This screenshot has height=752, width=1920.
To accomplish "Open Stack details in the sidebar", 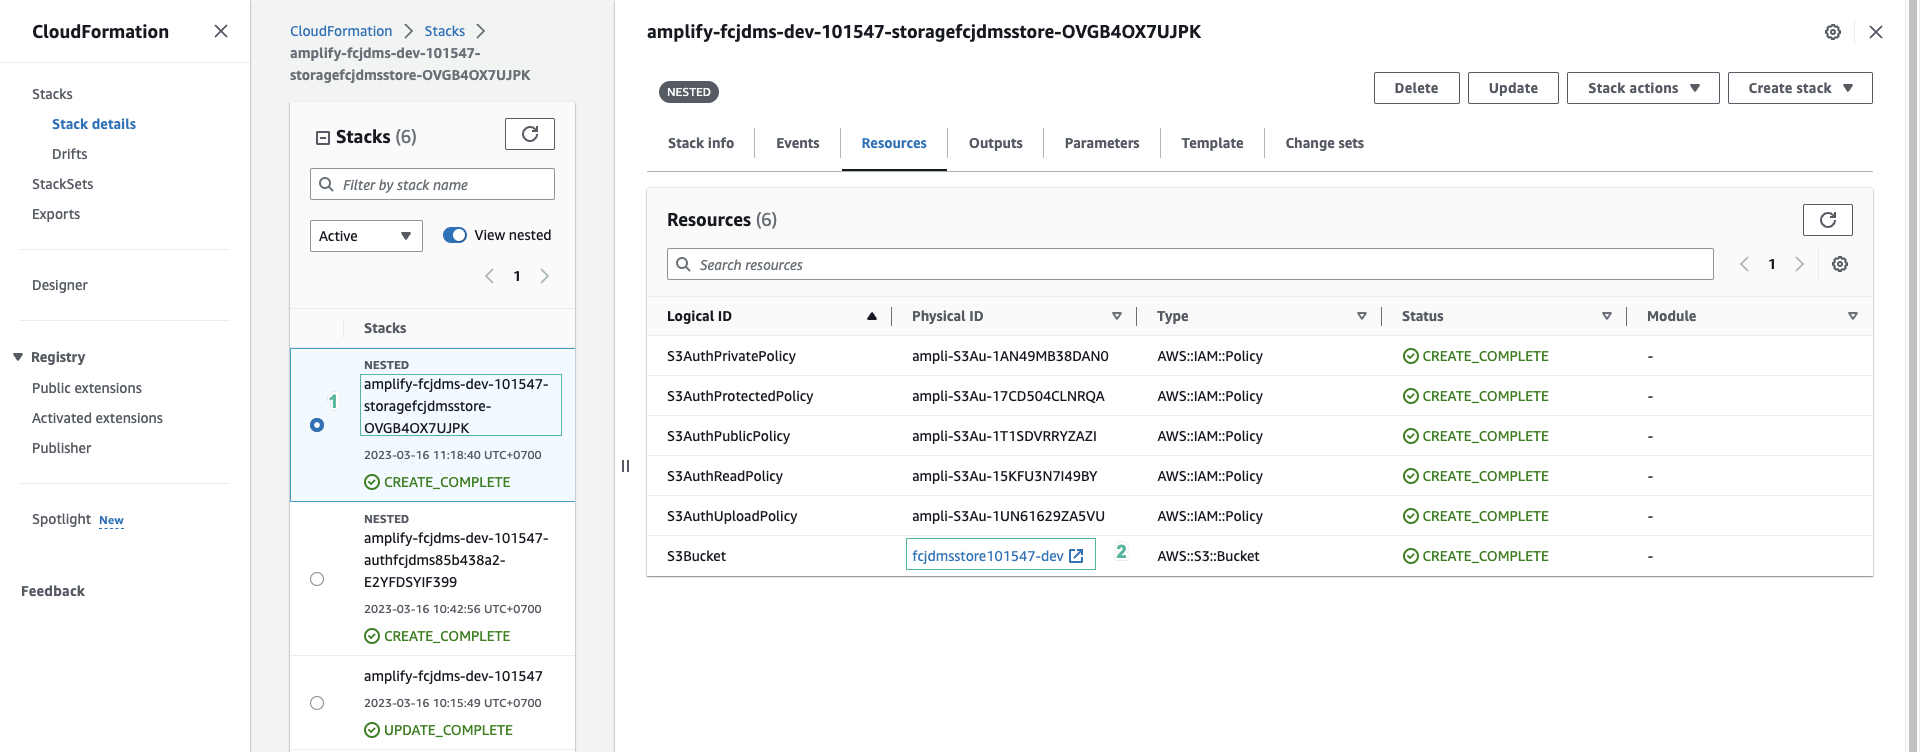I will pyautogui.click(x=94, y=124).
